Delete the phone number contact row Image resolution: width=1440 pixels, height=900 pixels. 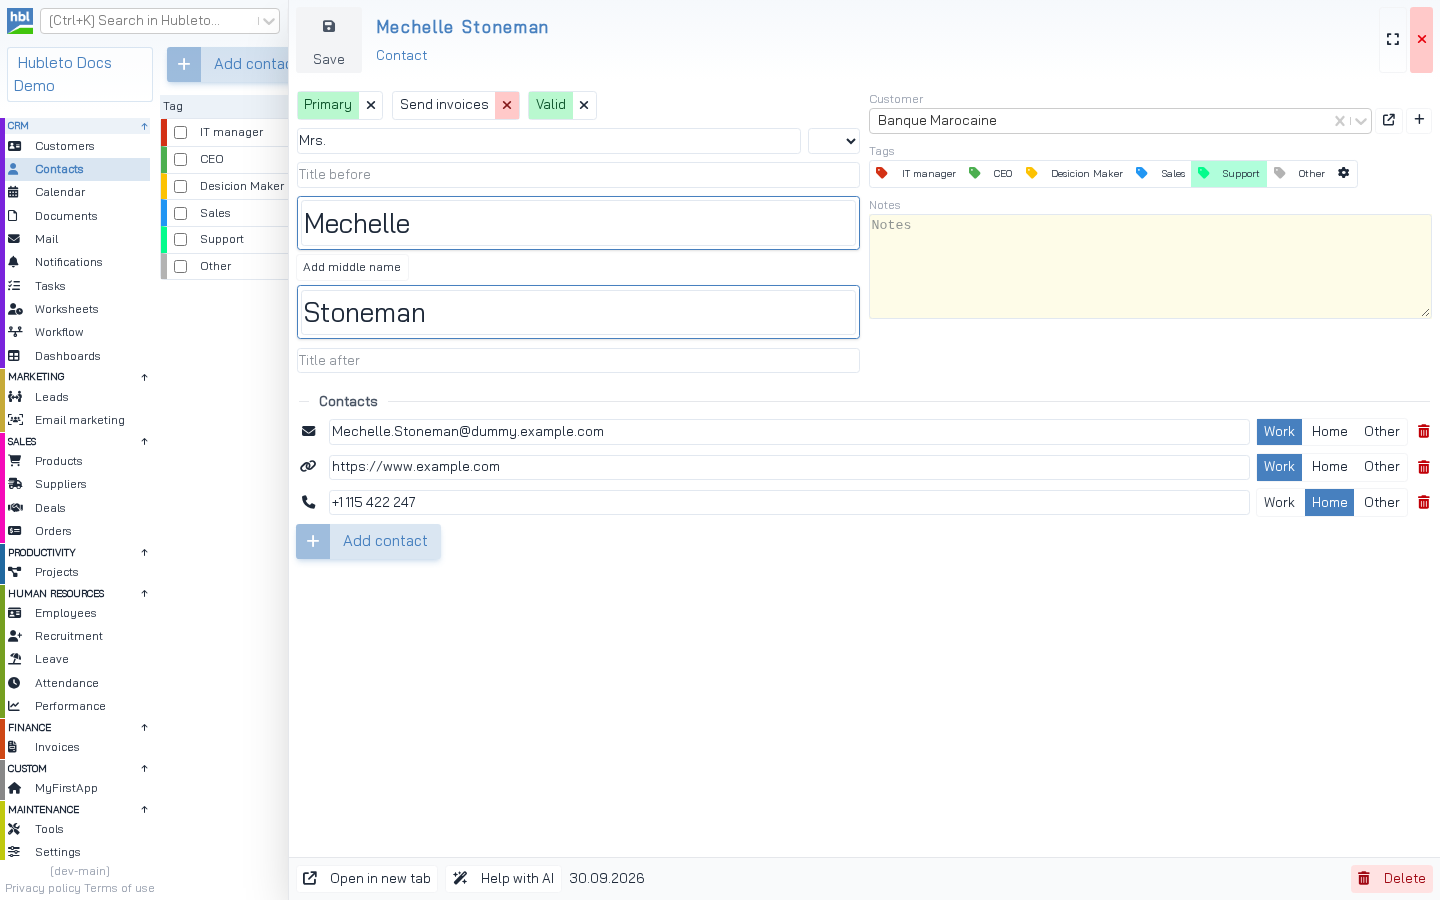(1424, 502)
